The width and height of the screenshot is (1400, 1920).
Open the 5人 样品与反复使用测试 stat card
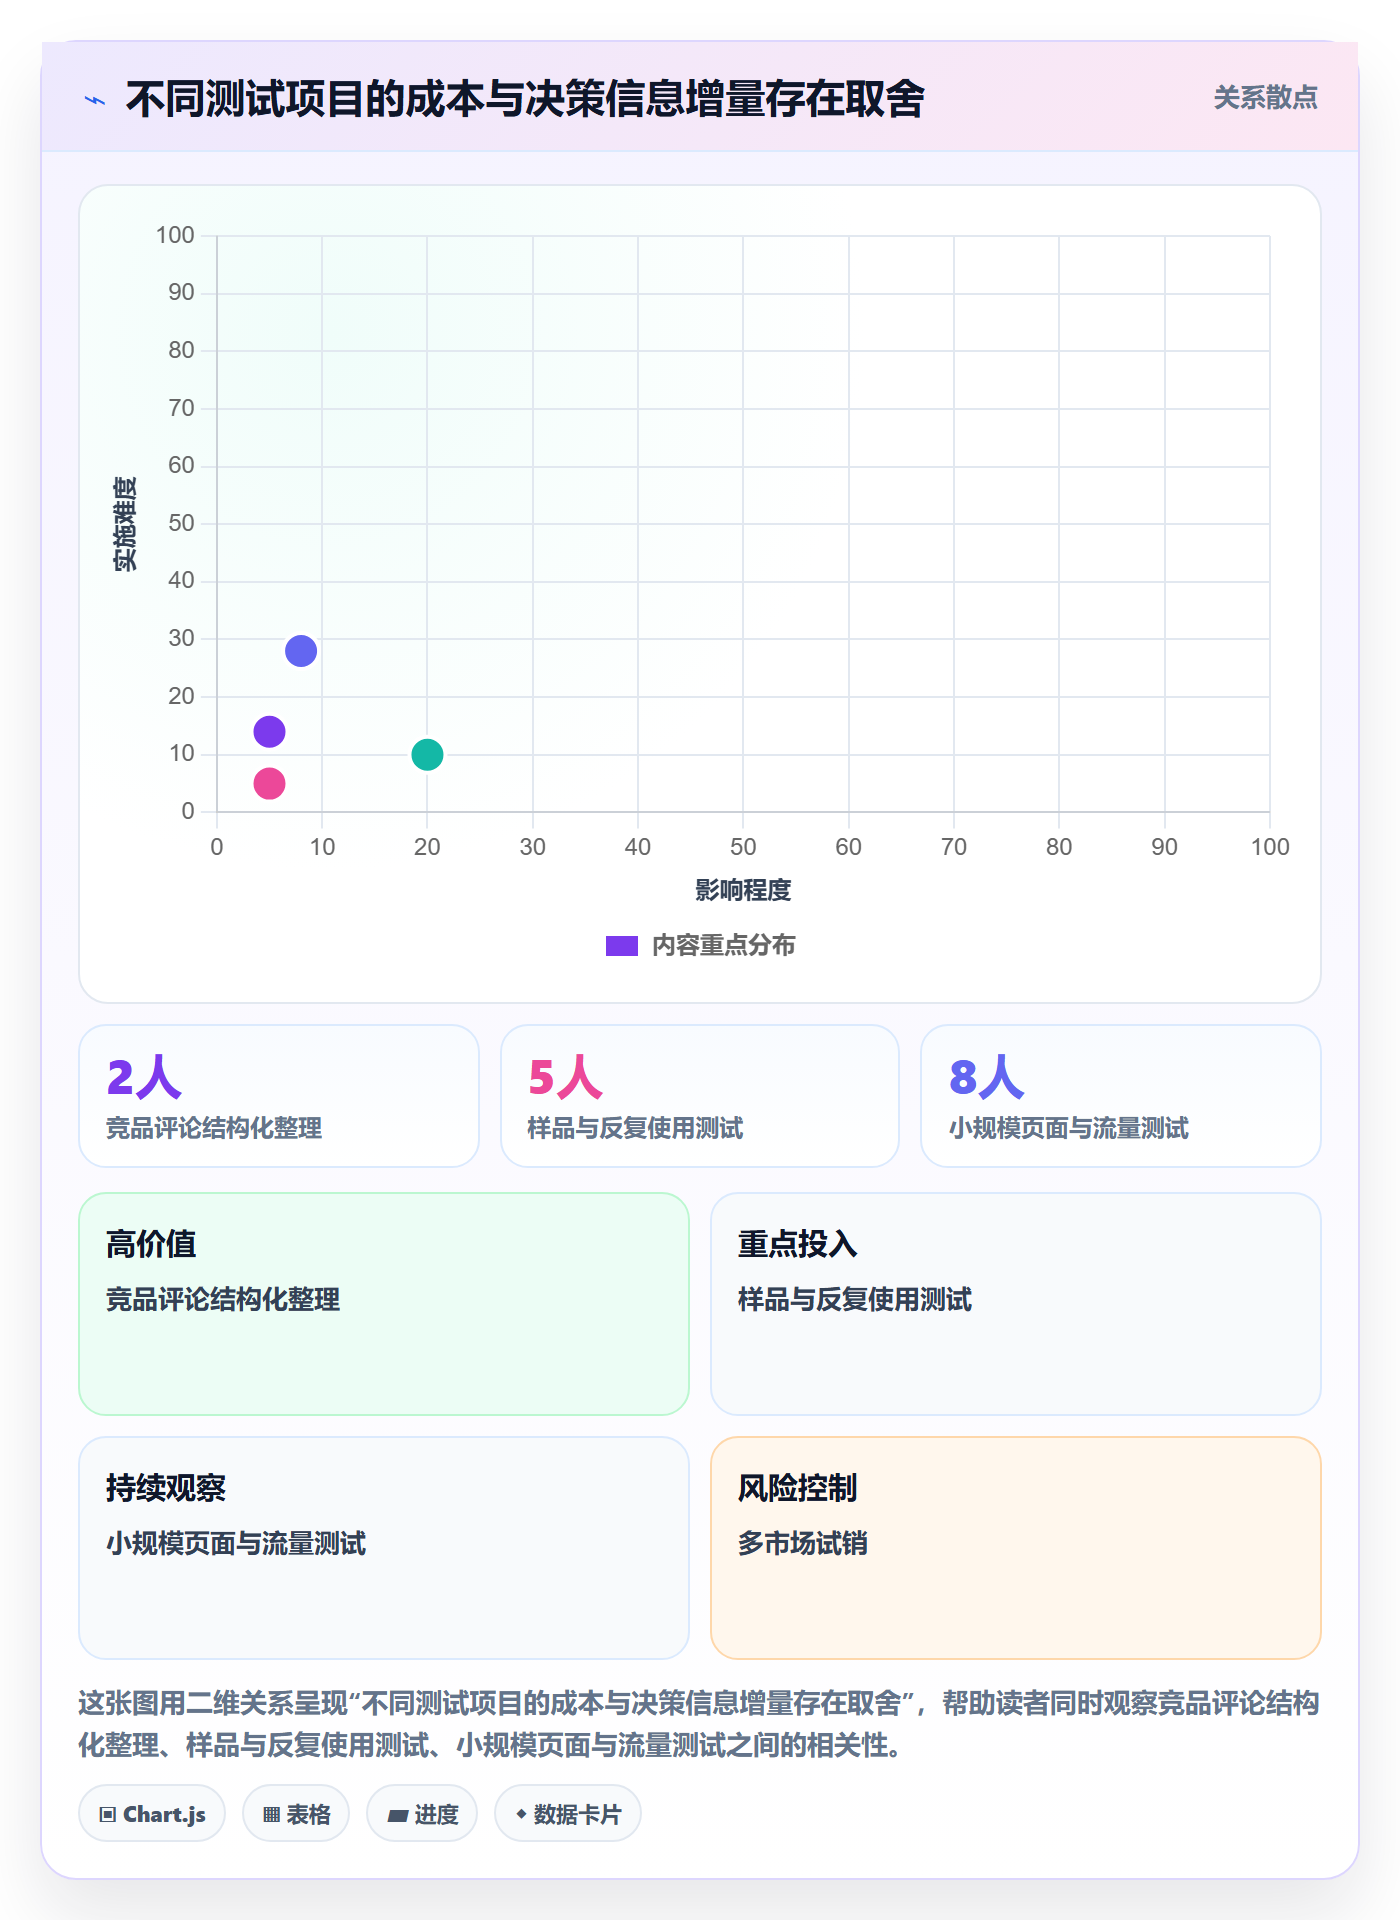click(x=700, y=1096)
